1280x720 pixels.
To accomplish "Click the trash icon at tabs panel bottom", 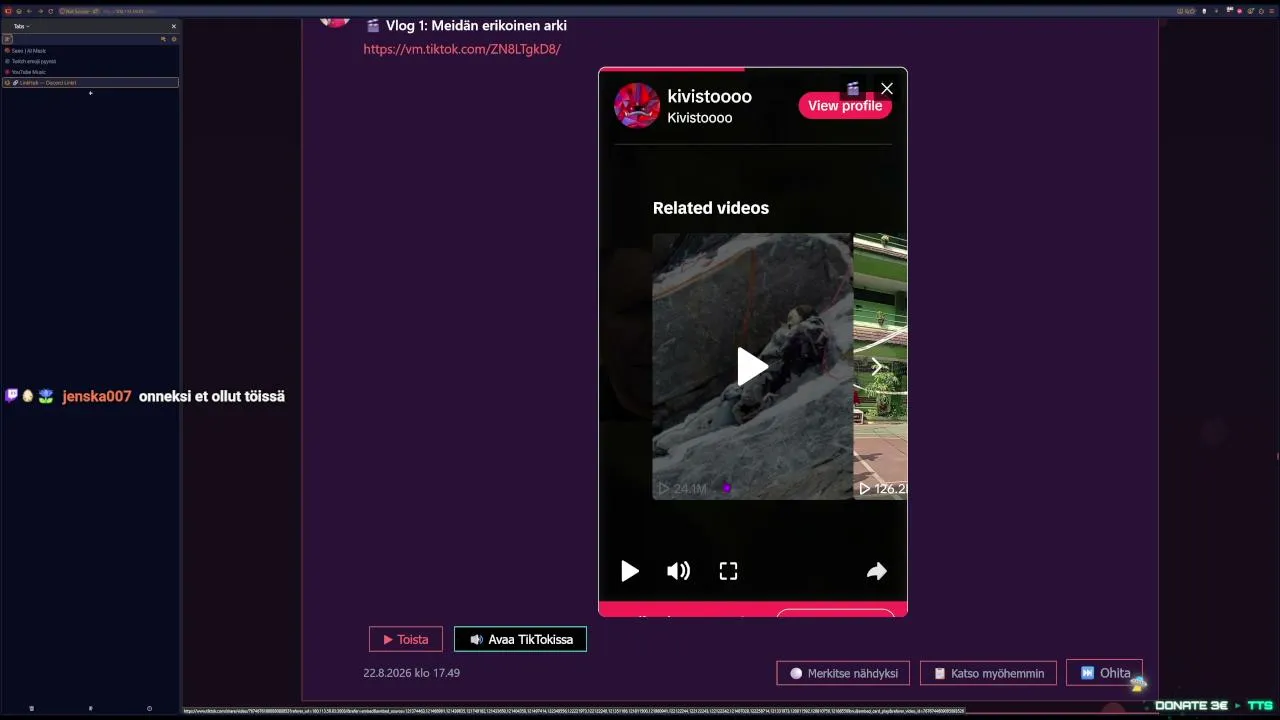I will [x=31, y=708].
